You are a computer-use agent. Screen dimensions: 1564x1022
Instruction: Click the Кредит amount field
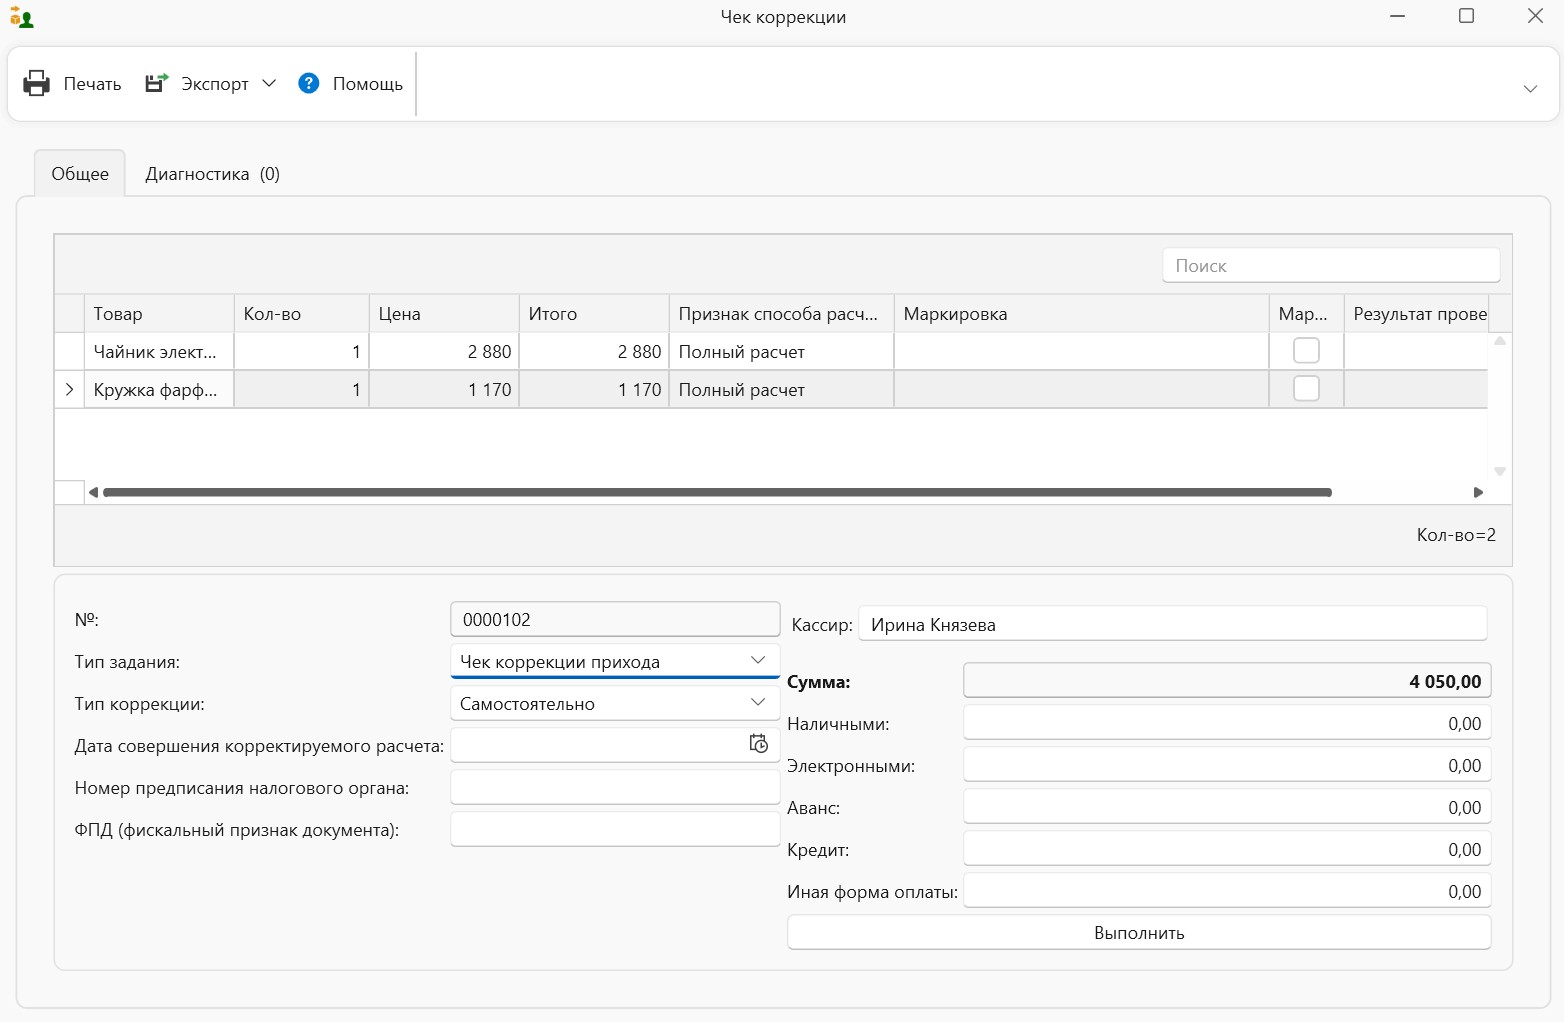(1227, 849)
